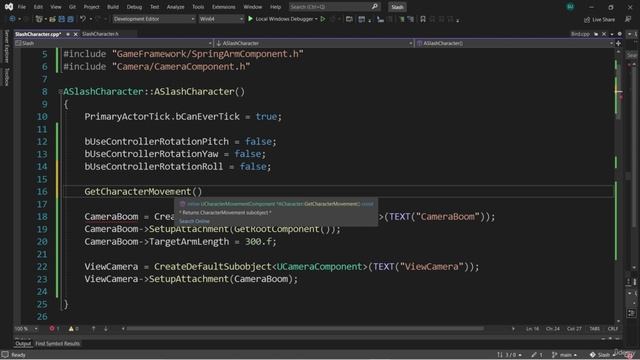The image size is (640, 360).
Task: Click the Visual Studio logo icon
Action: 9,7
